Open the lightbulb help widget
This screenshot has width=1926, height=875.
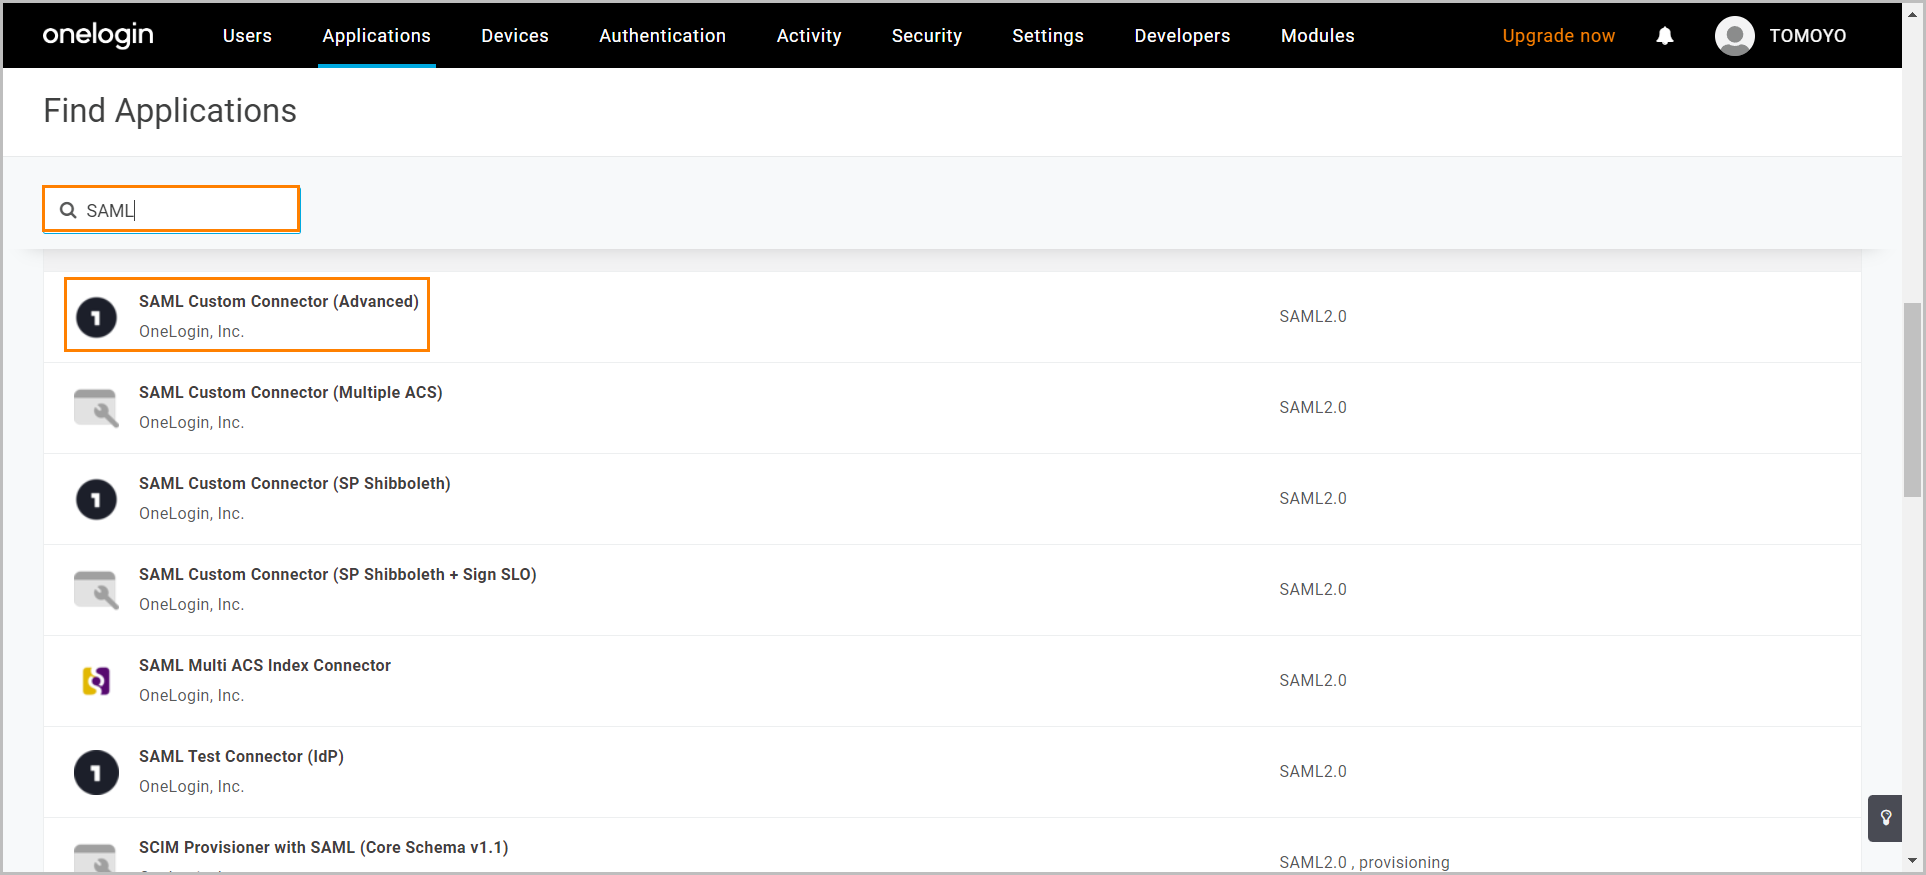(1885, 818)
